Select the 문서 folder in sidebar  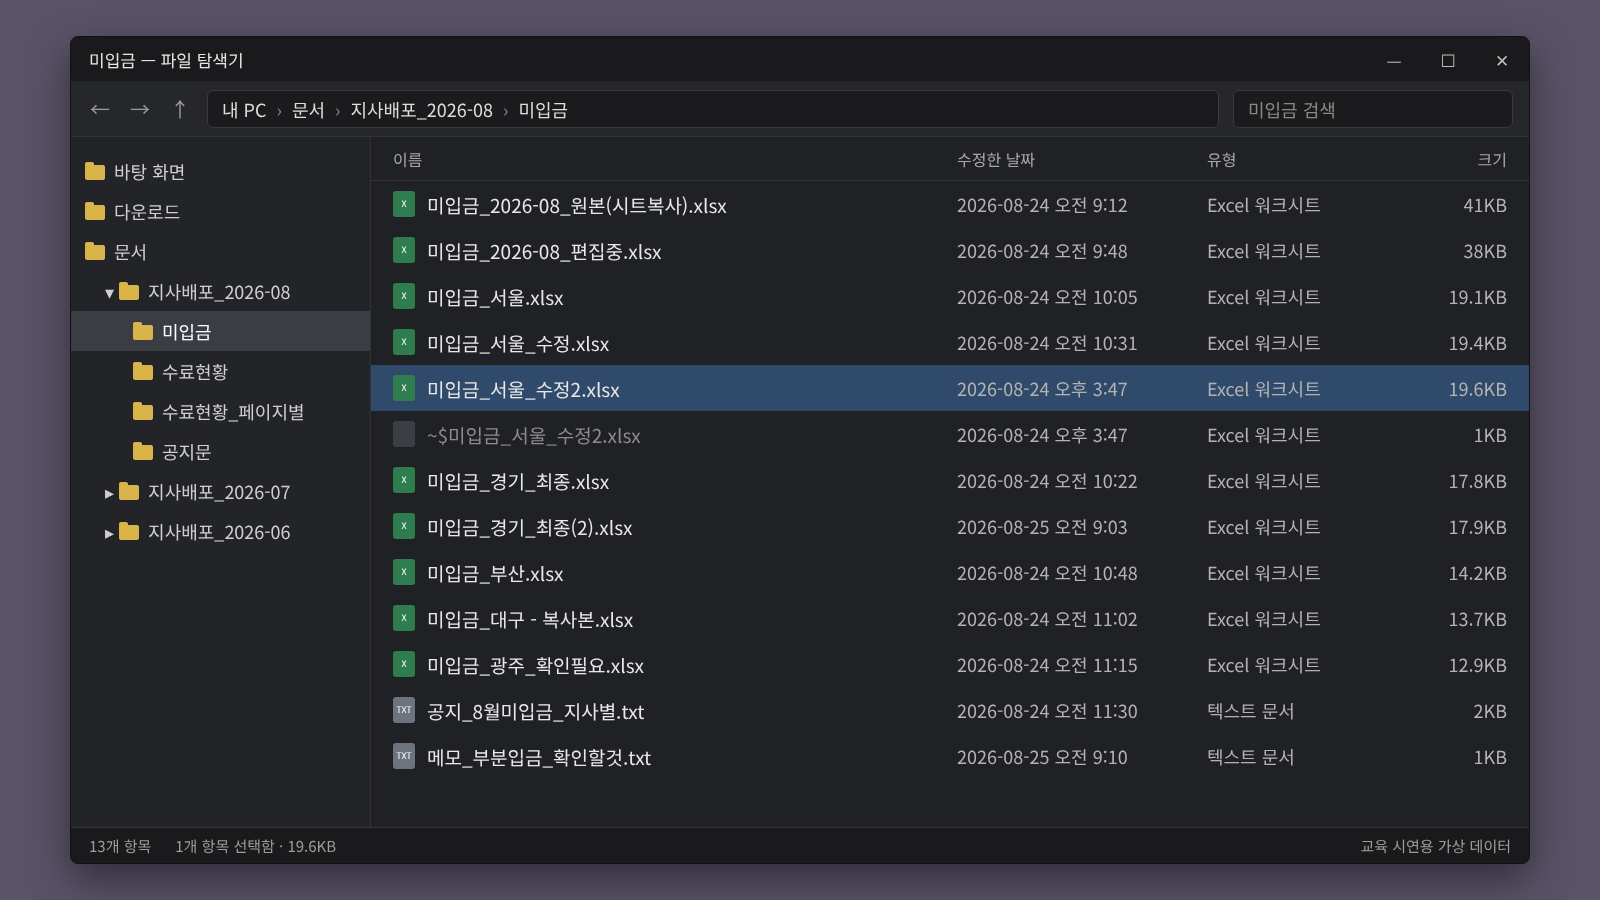point(220,251)
